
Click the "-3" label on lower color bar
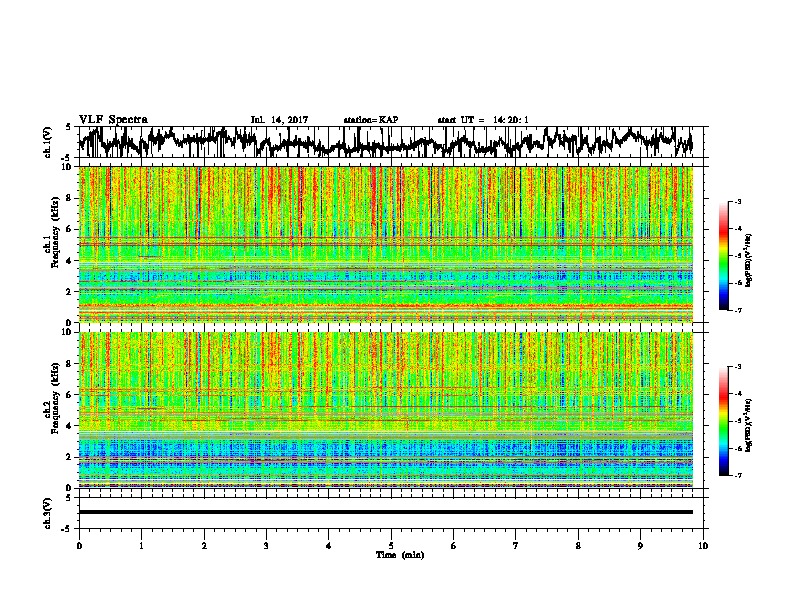click(737, 367)
